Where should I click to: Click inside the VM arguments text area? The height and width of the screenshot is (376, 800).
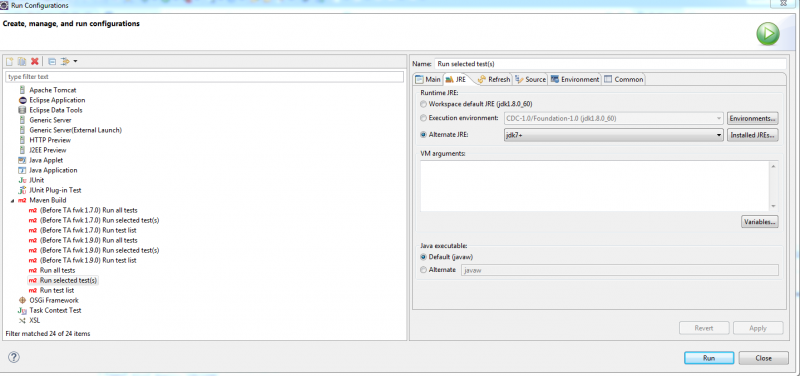pyautogui.click(x=594, y=186)
